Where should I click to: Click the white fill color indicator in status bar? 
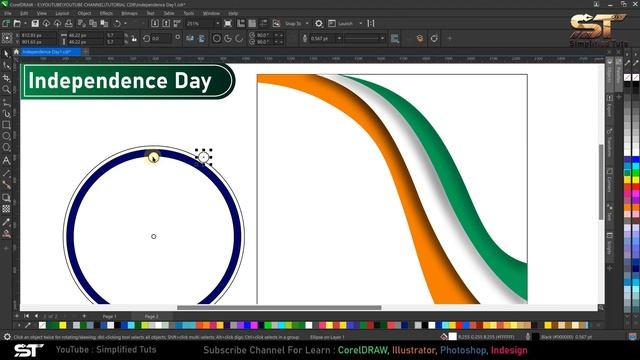pyautogui.click(x=453, y=337)
